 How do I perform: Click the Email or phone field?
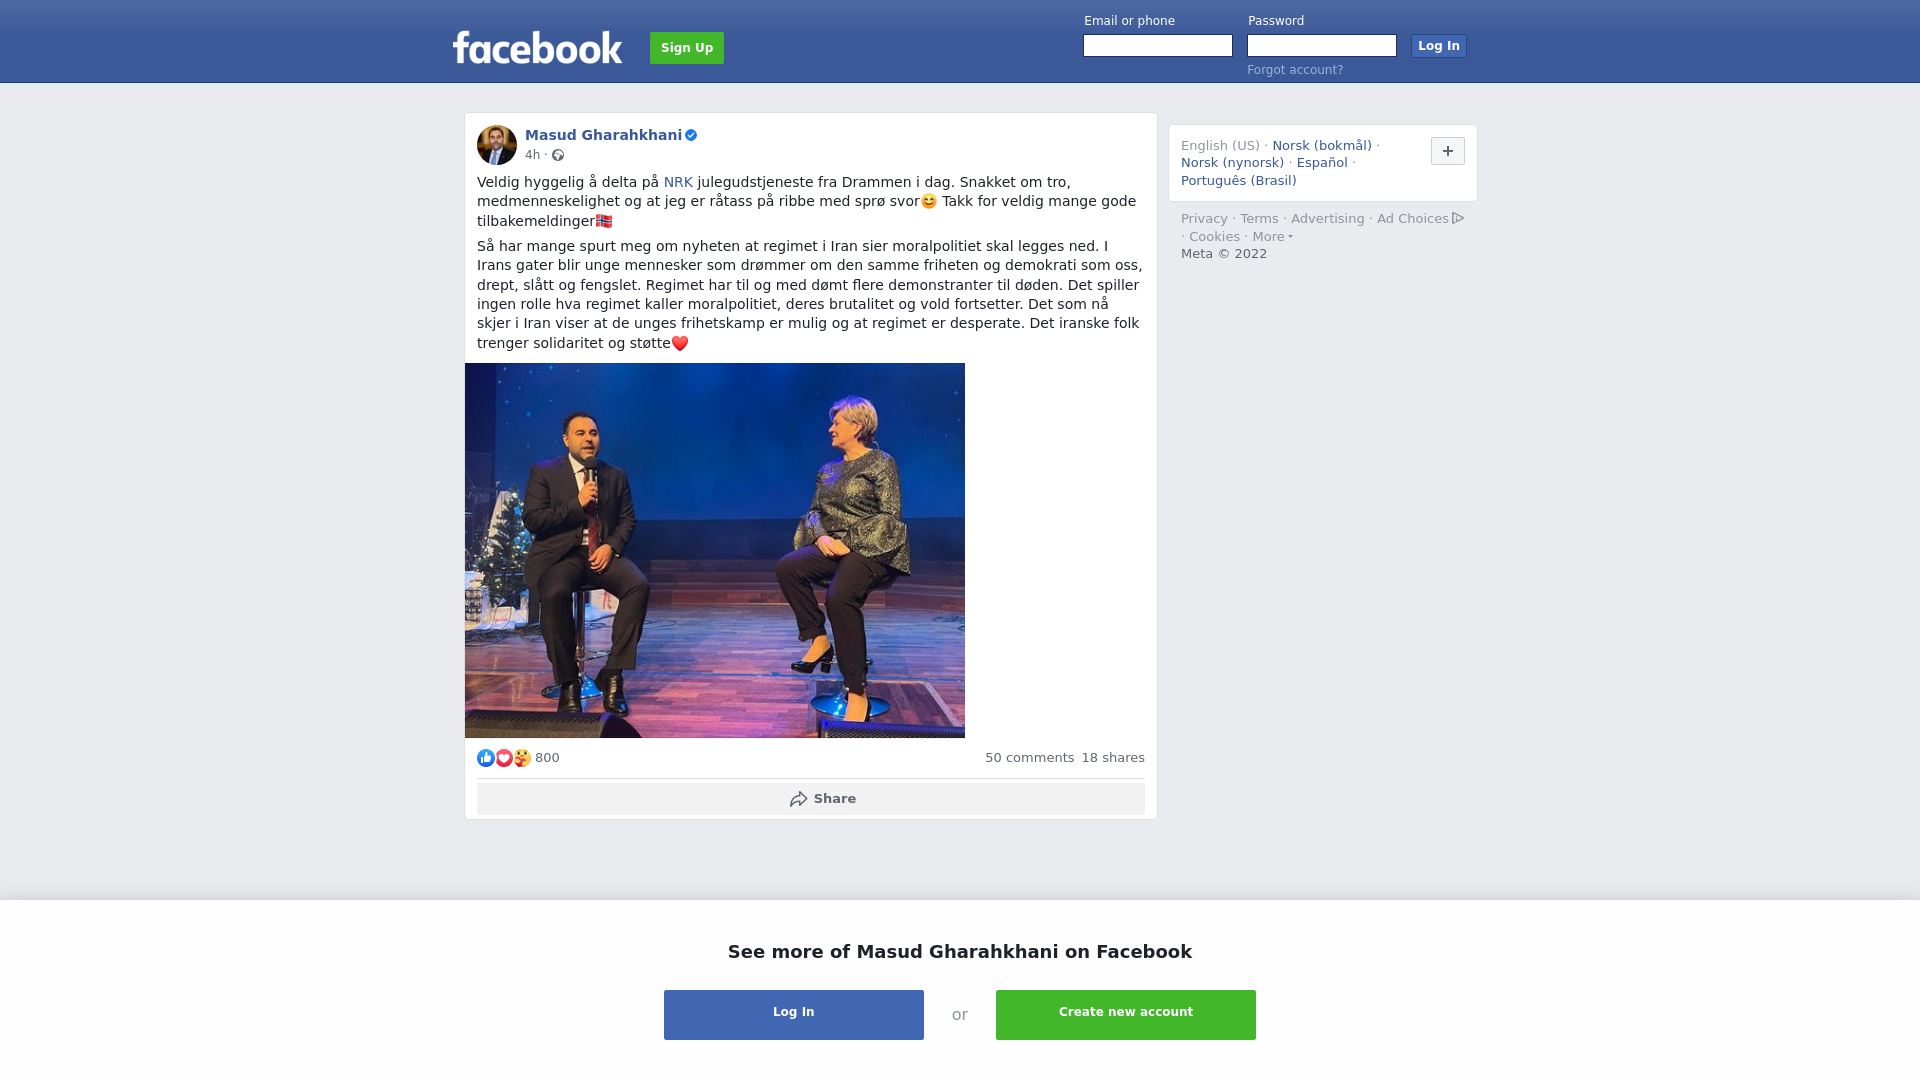pyautogui.click(x=1158, y=46)
